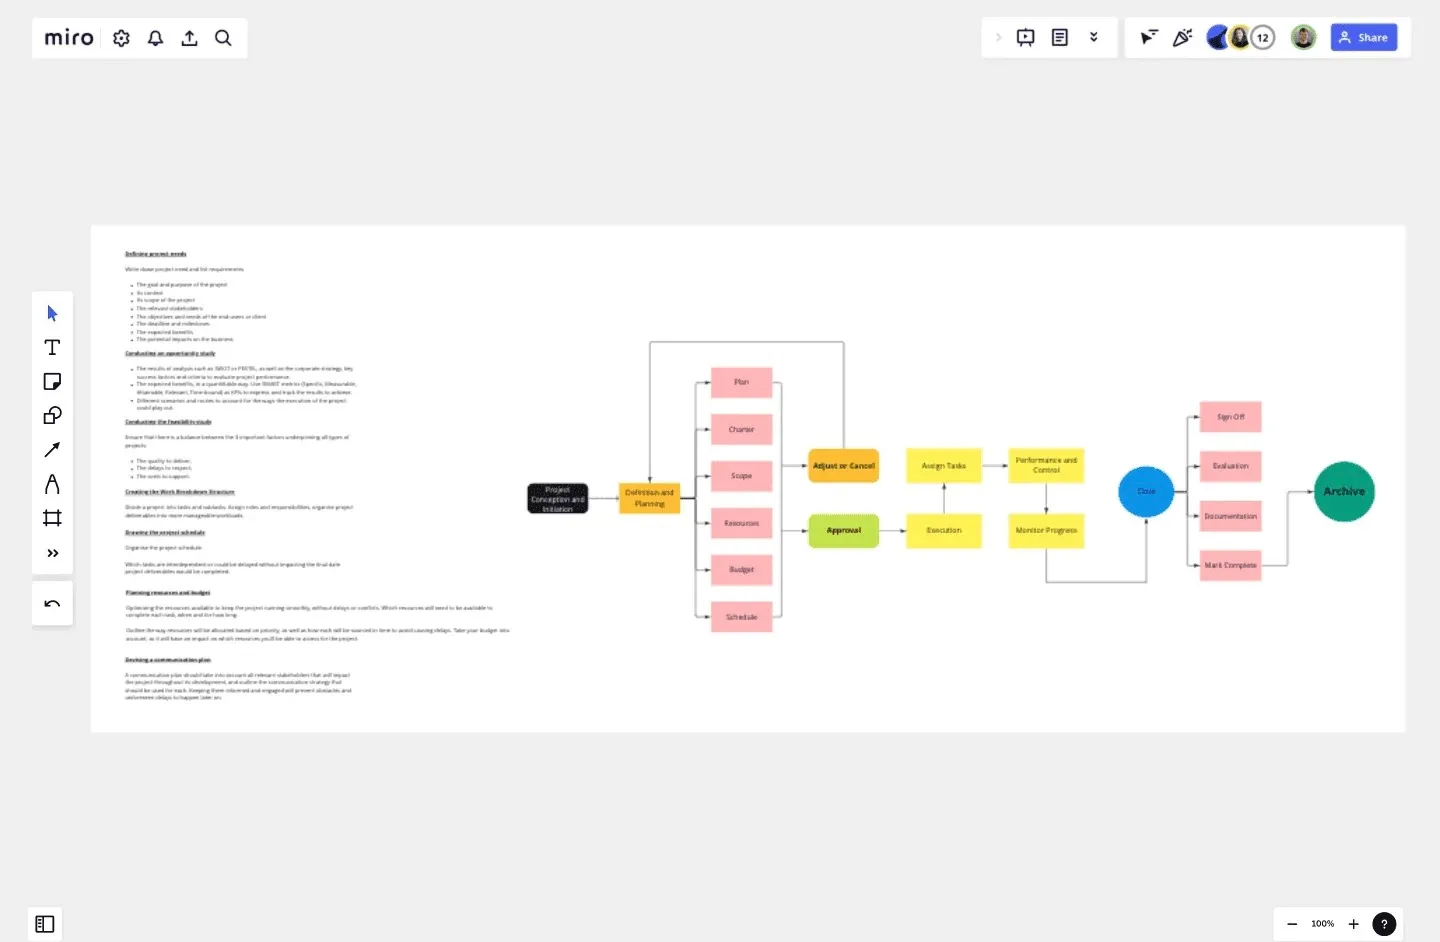Select the Definition and Planning node
1440x942 pixels.
649,498
